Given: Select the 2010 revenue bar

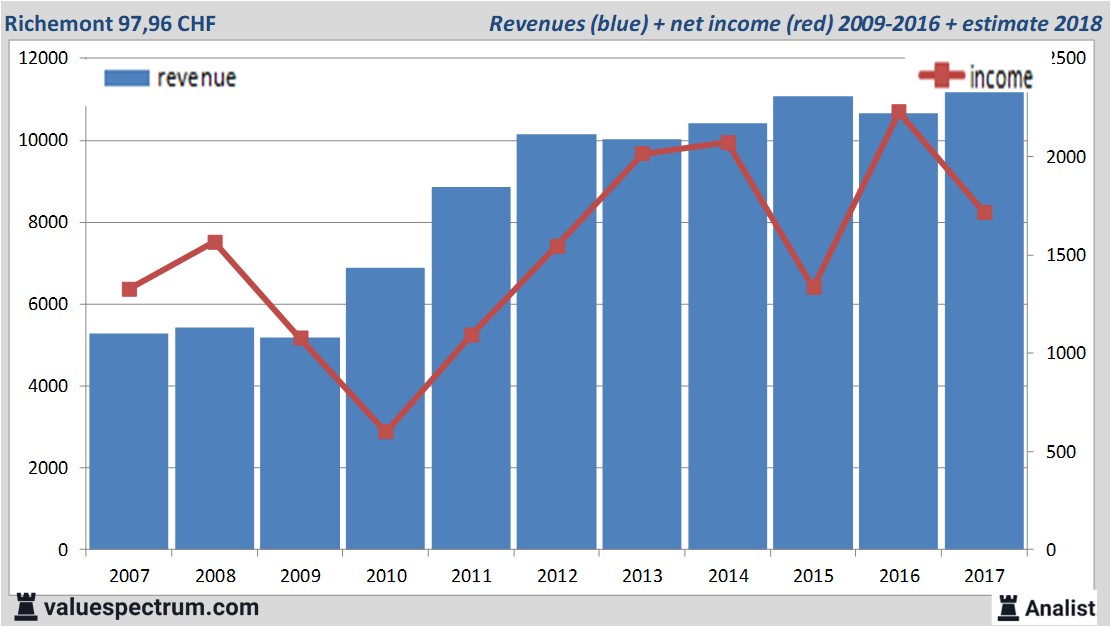Looking at the screenshot, I should [x=385, y=408].
